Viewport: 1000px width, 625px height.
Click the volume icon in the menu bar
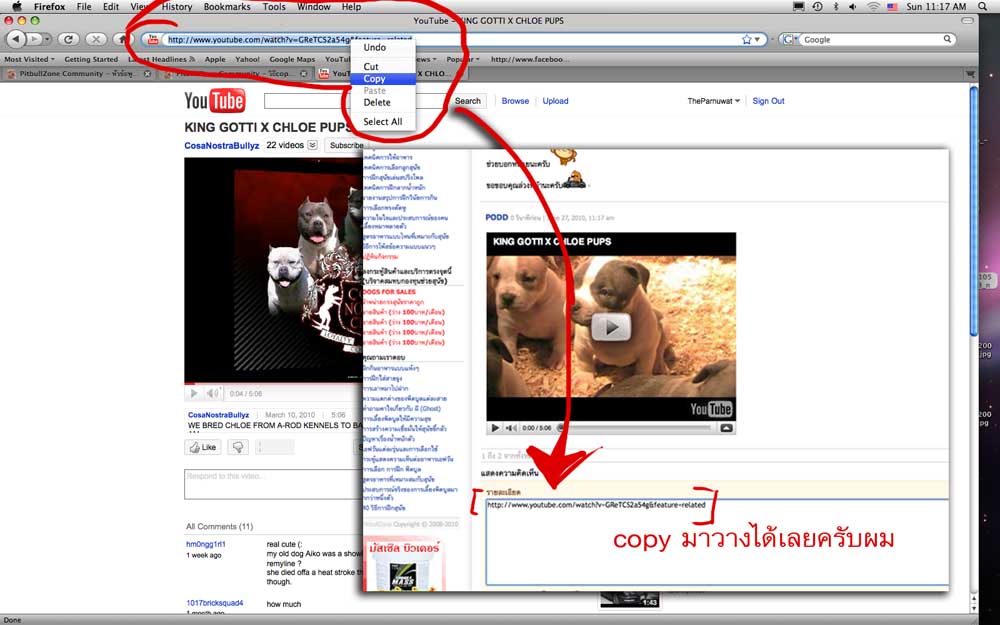(x=853, y=6)
